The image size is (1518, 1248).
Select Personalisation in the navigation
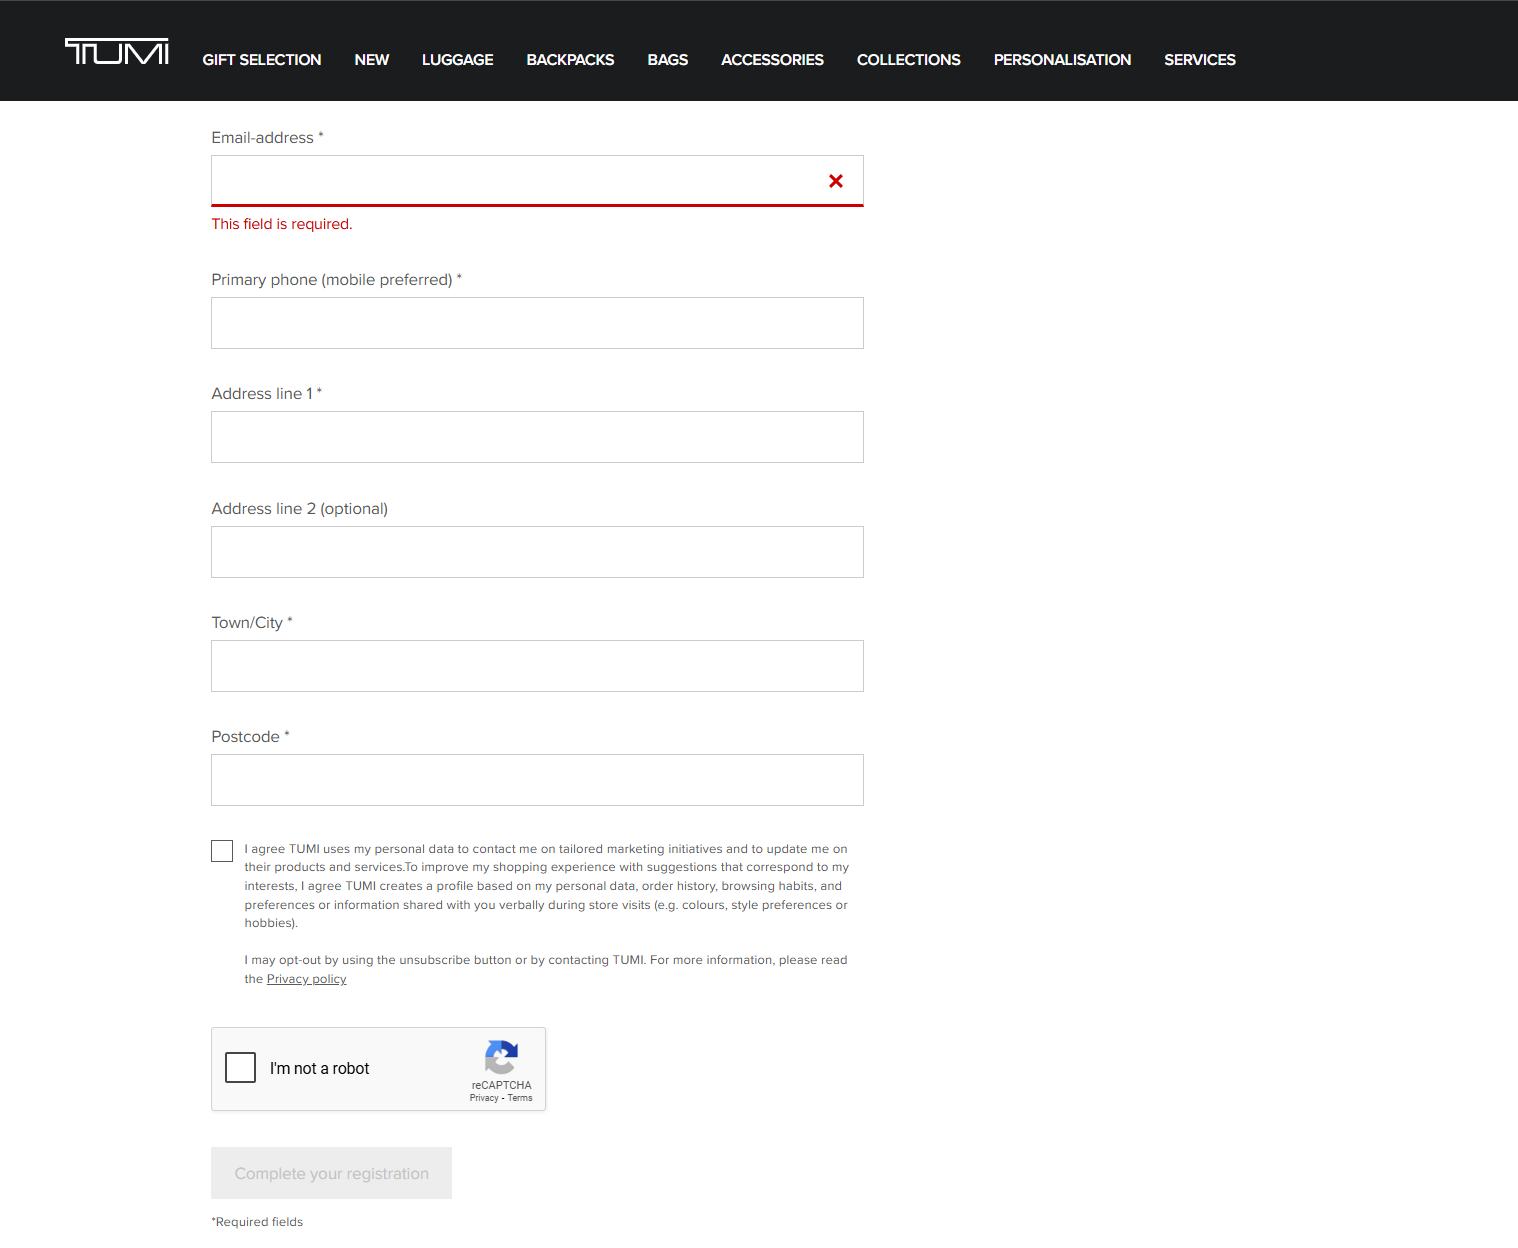pos(1062,60)
